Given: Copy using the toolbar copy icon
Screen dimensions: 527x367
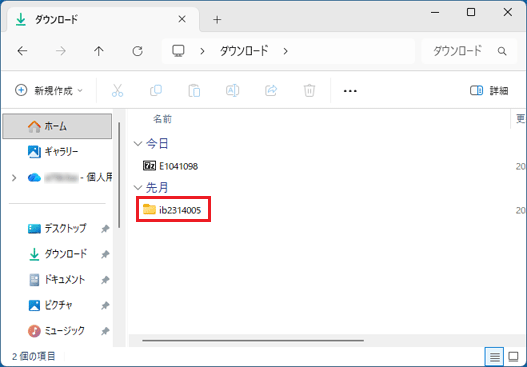Looking at the screenshot, I should pyautogui.click(x=156, y=91).
